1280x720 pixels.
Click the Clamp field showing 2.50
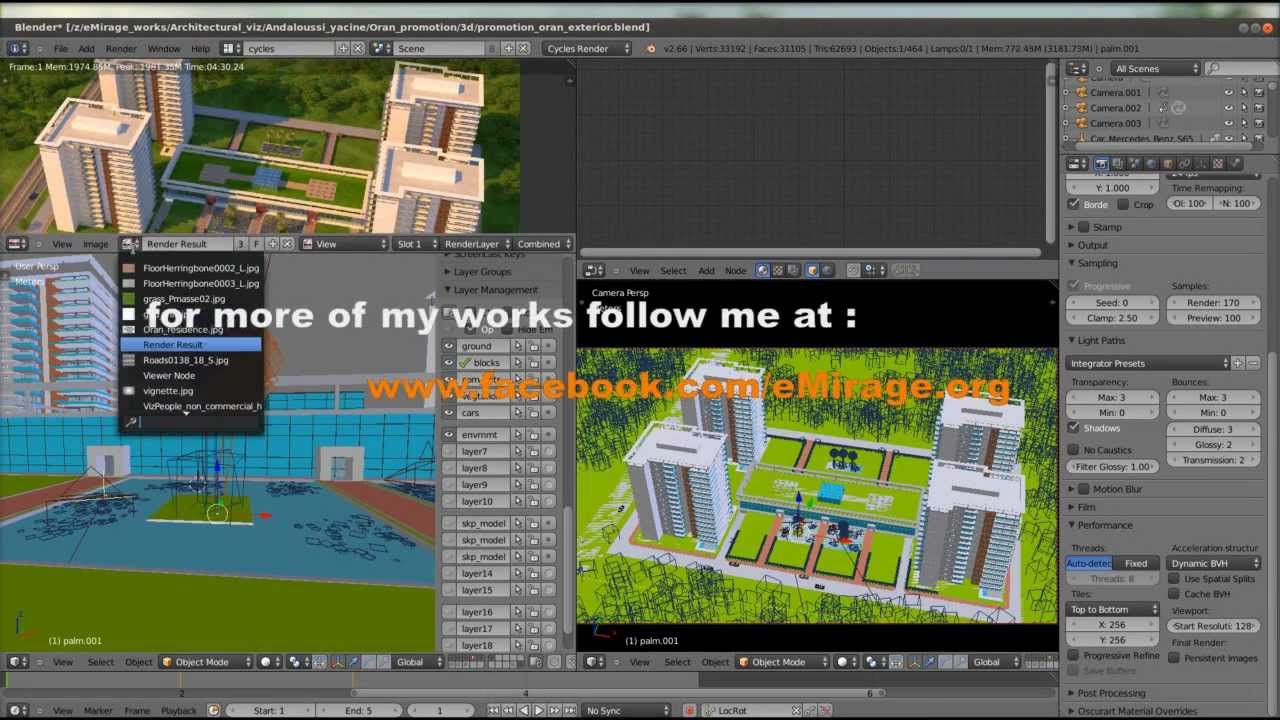1113,318
